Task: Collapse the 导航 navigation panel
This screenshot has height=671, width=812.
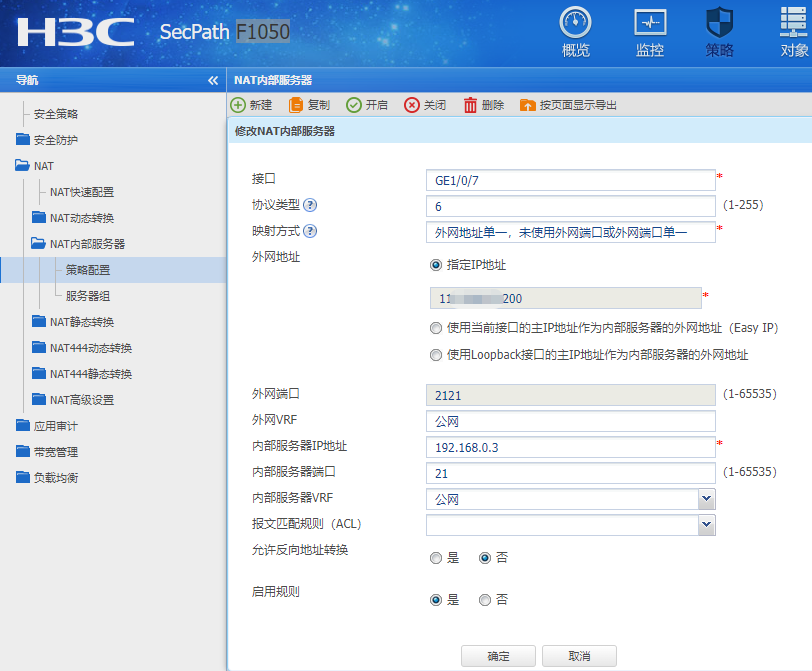Action: click(213, 80)
